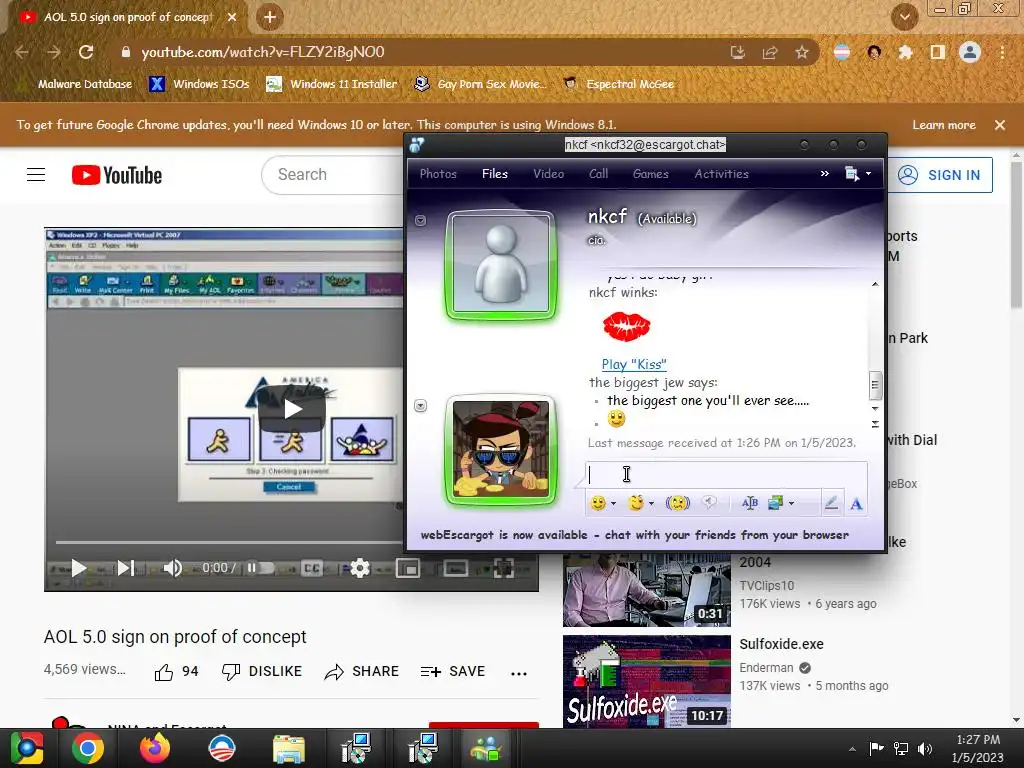1024x768 pixels.
Task: Collapse your own display picture with arrow
Action: pyautogui.click(x=421, y=406)
